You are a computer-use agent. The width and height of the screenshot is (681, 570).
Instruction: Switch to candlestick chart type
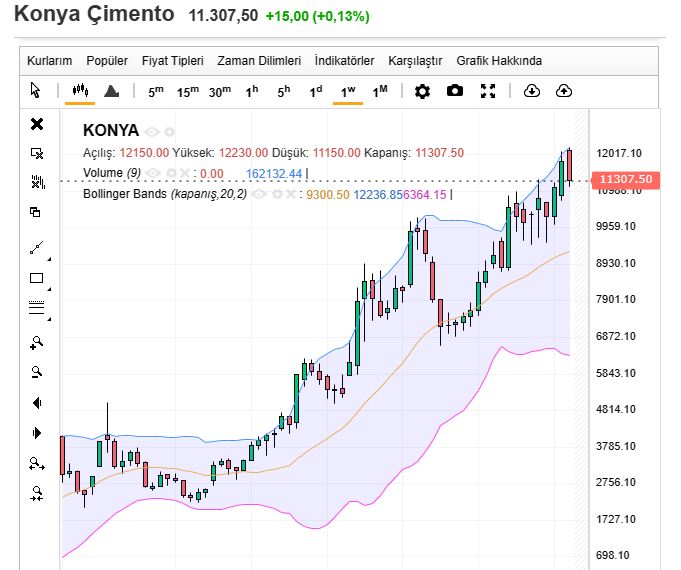(80, 90)
